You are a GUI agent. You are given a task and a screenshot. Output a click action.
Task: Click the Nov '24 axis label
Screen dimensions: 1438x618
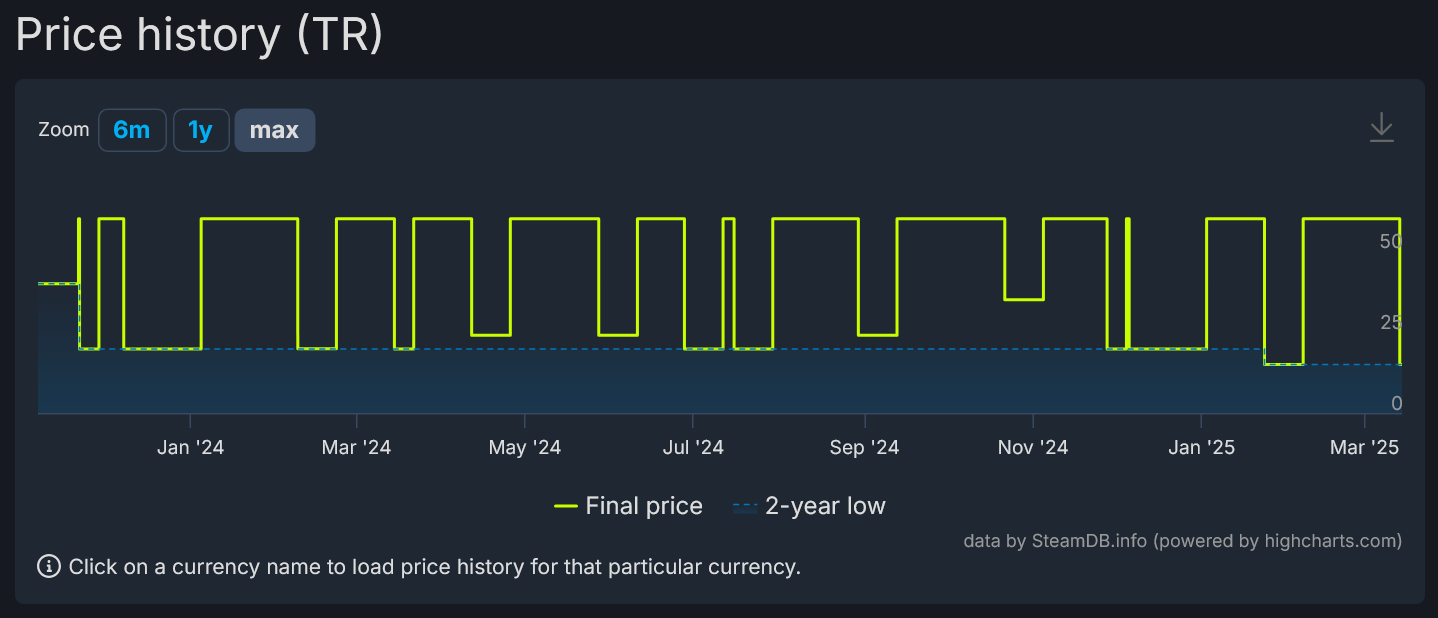click(x=1032, y=447)
